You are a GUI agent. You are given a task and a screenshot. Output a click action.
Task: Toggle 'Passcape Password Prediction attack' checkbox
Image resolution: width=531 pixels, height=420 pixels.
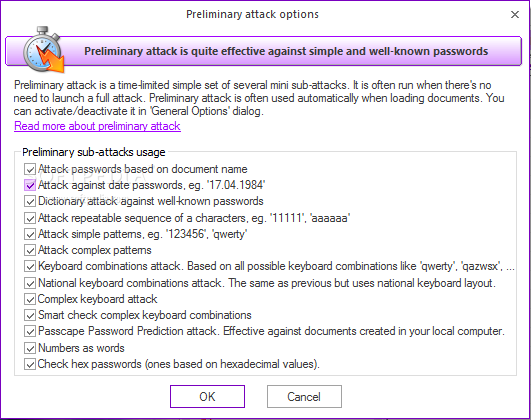click(x=30, y=331)
